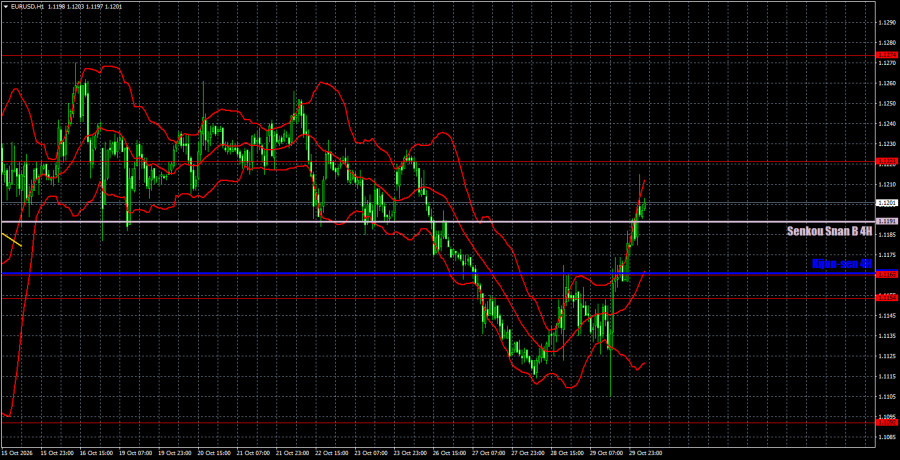
Task: Click the 28 Oct 15:00 time label
Action: point(565,453)
